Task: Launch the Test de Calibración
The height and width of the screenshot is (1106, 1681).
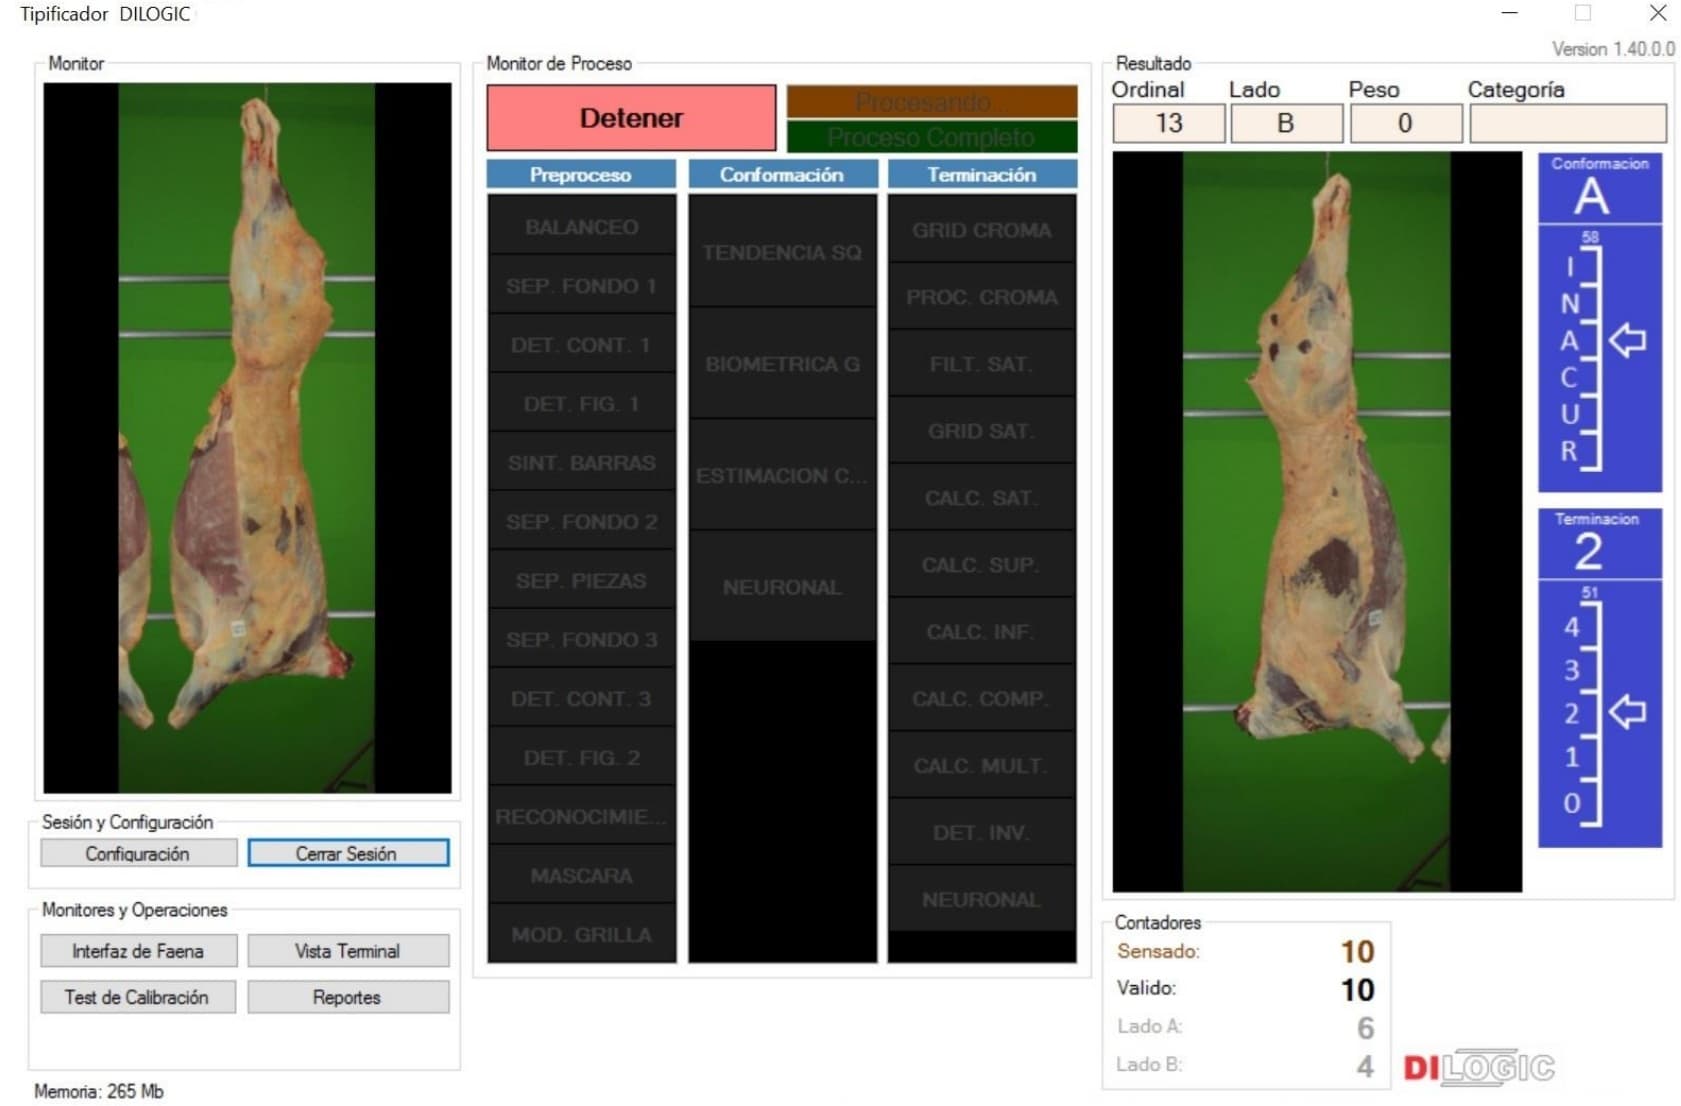Action: click(138, 997)
